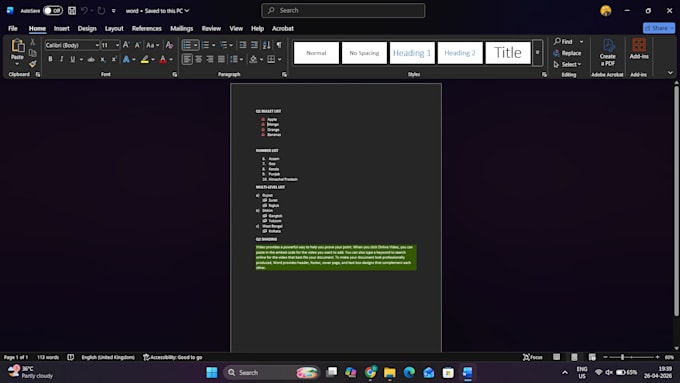The width and height of the screenshot is (680, 383).
Task: Sort the selected text A to Z
Action: [267, 45]
